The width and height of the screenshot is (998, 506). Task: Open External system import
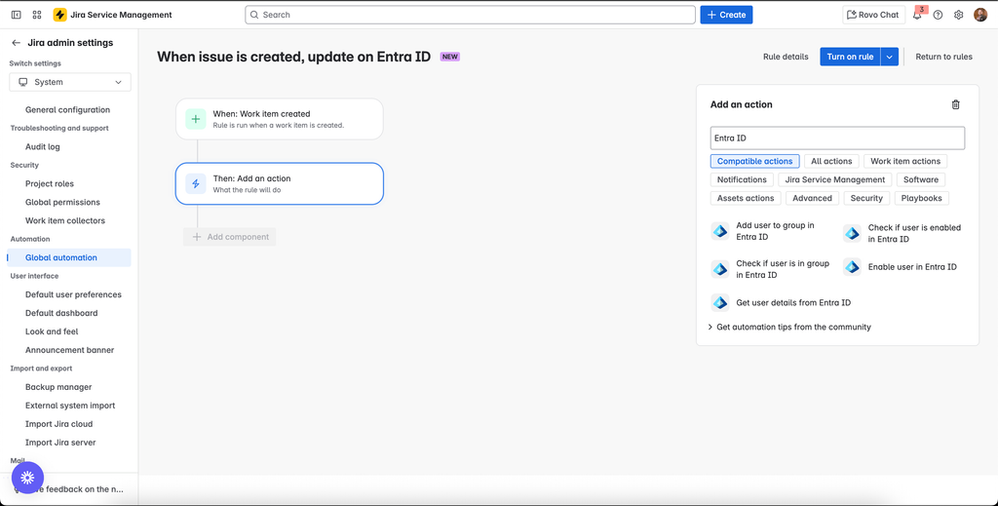[70, 405]
